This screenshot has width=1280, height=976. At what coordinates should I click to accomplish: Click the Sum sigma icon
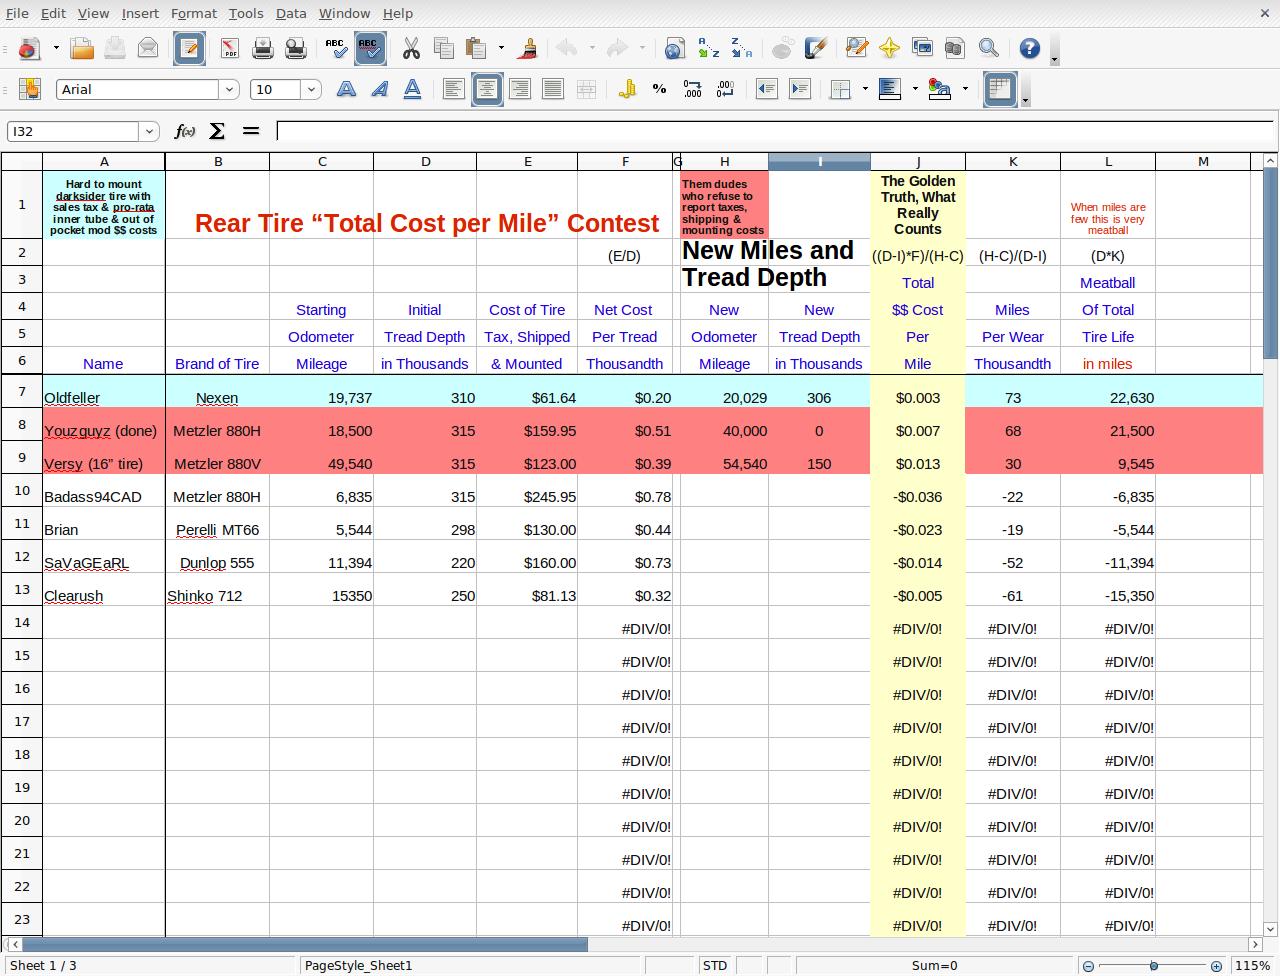tap(217, 131)
